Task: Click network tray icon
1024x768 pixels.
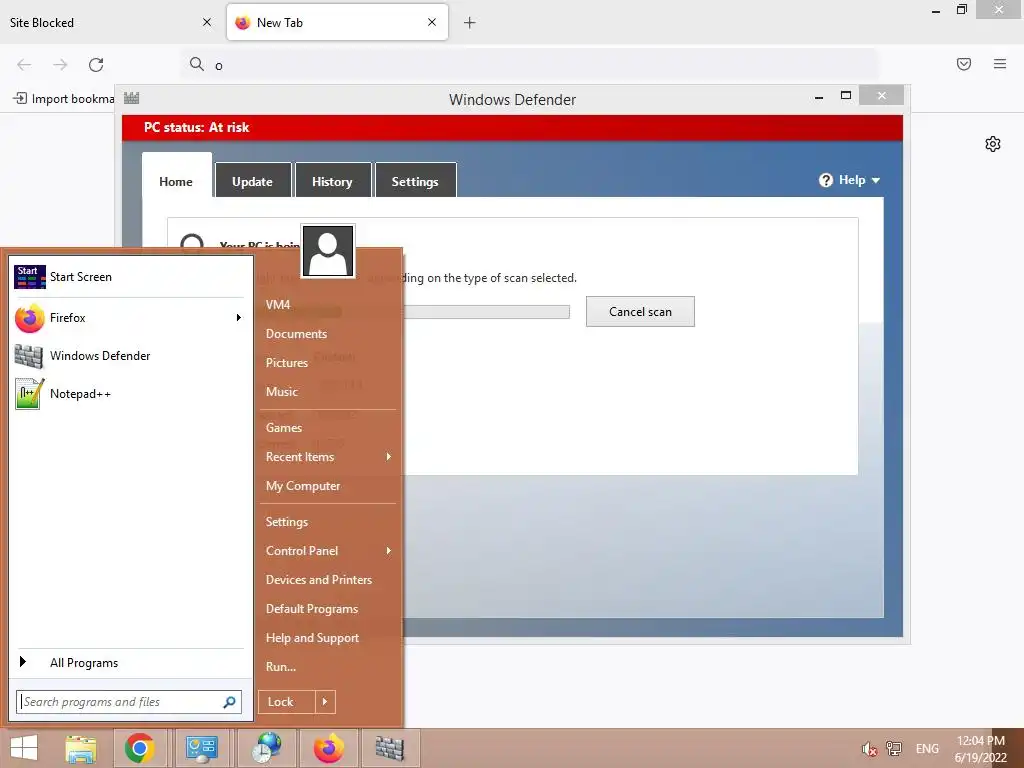Action: coord(894,749)
